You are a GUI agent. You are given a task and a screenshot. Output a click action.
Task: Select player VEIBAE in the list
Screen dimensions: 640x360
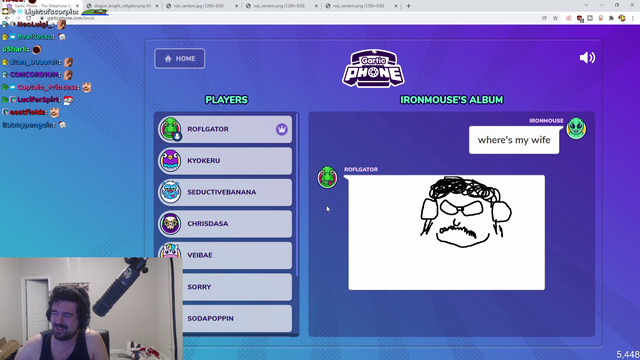click(225, 255)
